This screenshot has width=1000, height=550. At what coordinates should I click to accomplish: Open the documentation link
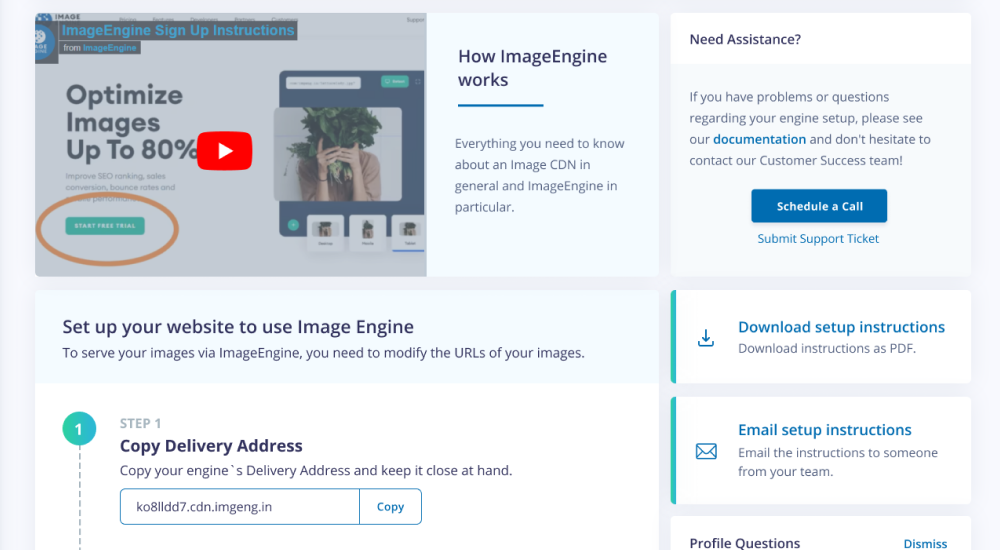(x=759, y=139)
